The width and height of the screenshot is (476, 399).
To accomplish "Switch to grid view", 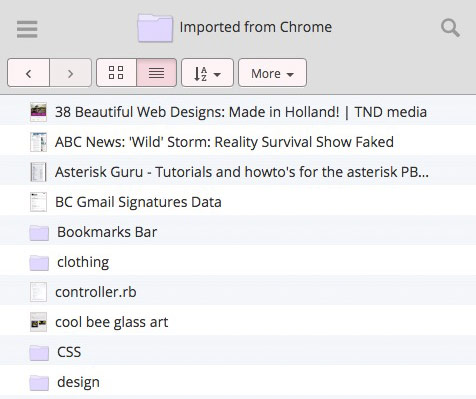I will pyautogui.click(x=116, y=73).
